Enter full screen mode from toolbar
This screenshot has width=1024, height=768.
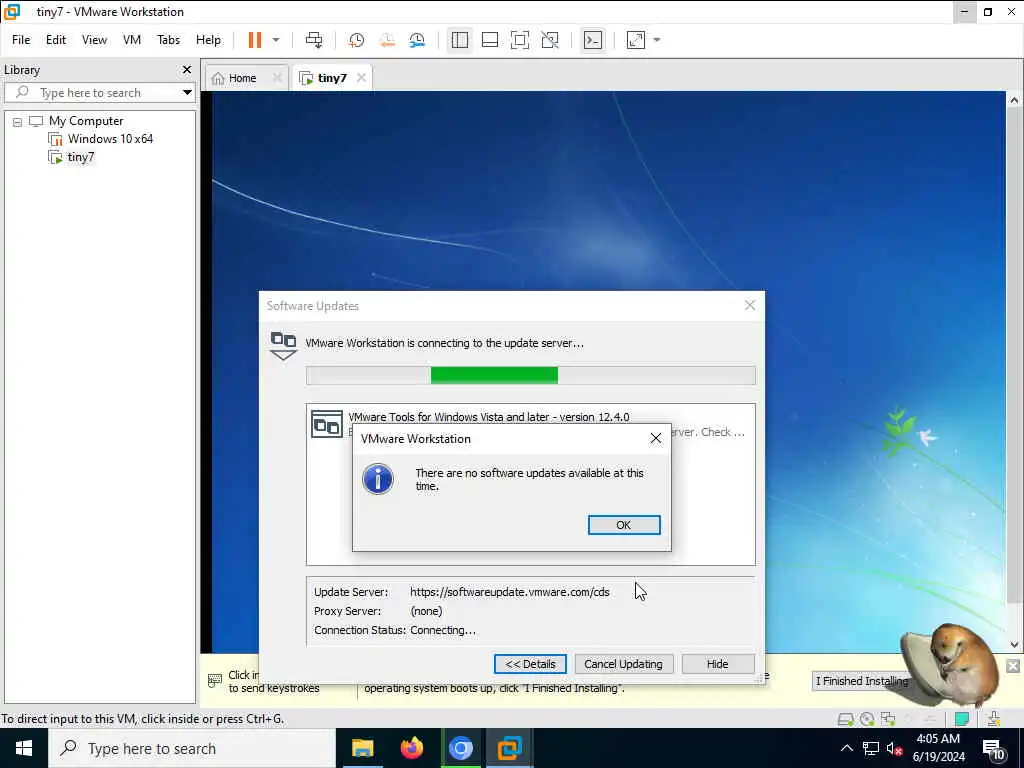520,40
